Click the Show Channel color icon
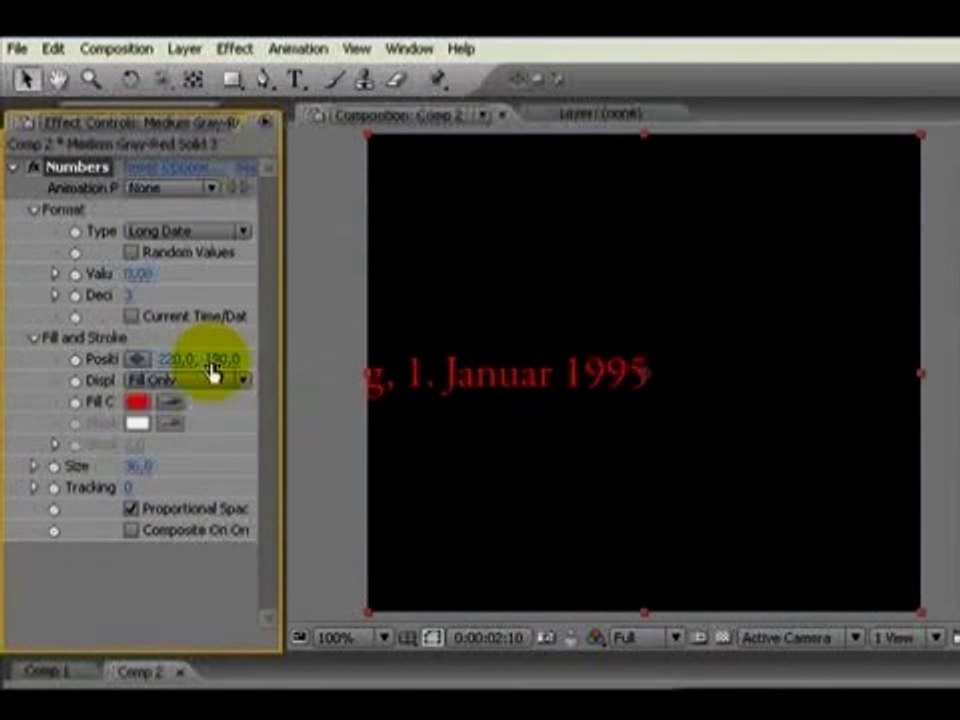Image resolution: width=960 pixels, height=720 pixels. point(595,638)
